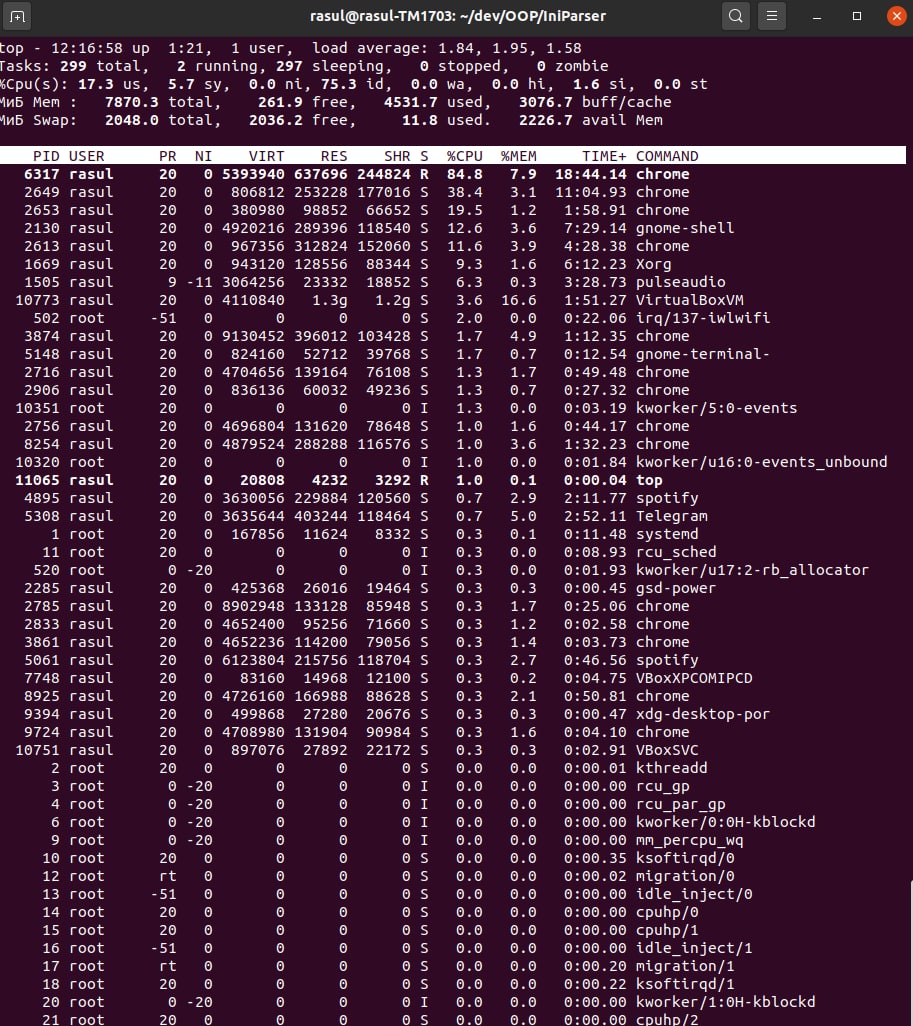Click the idle_inject/0 command name

click(x=694, y=894)
